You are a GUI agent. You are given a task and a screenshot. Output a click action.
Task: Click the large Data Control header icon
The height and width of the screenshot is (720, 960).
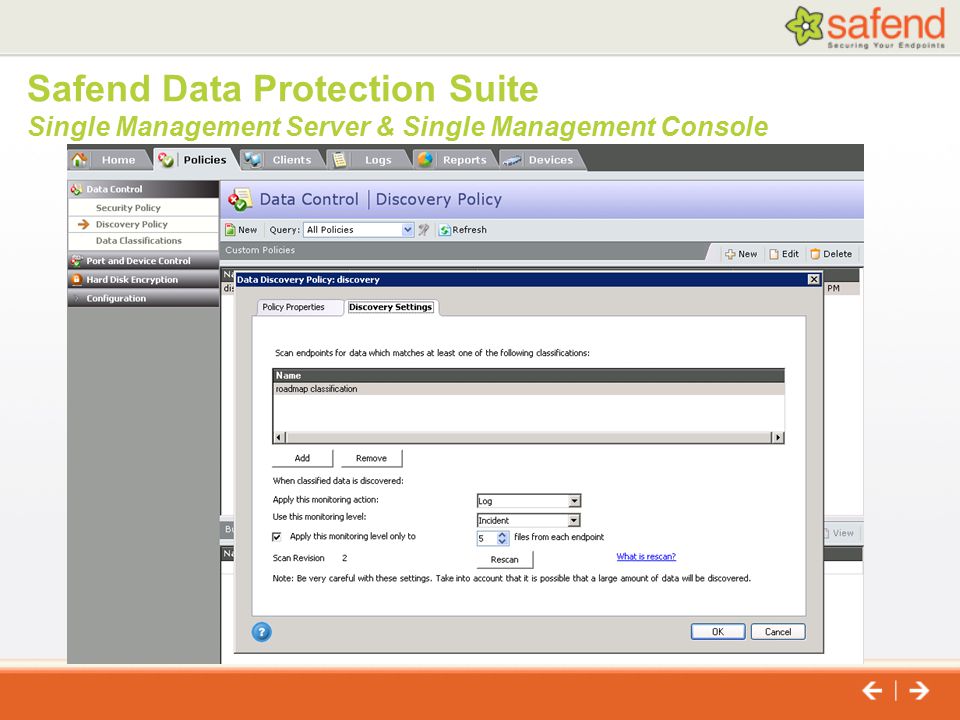click(240, 200)
